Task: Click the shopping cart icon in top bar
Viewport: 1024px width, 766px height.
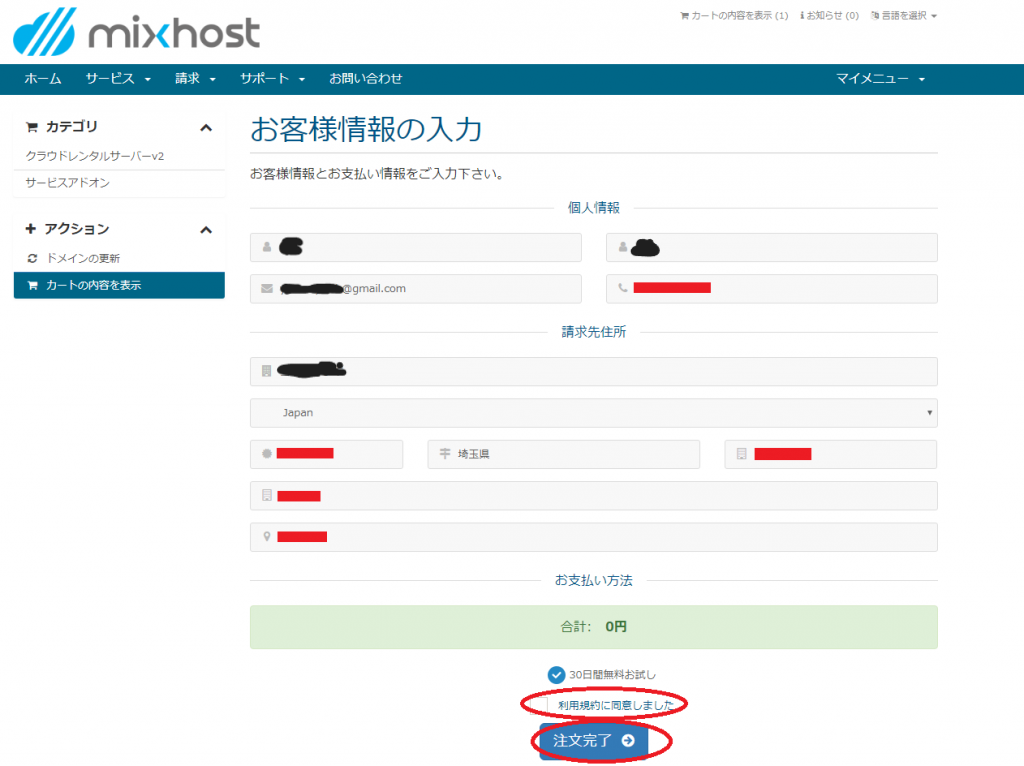Action: pos(684,16)
